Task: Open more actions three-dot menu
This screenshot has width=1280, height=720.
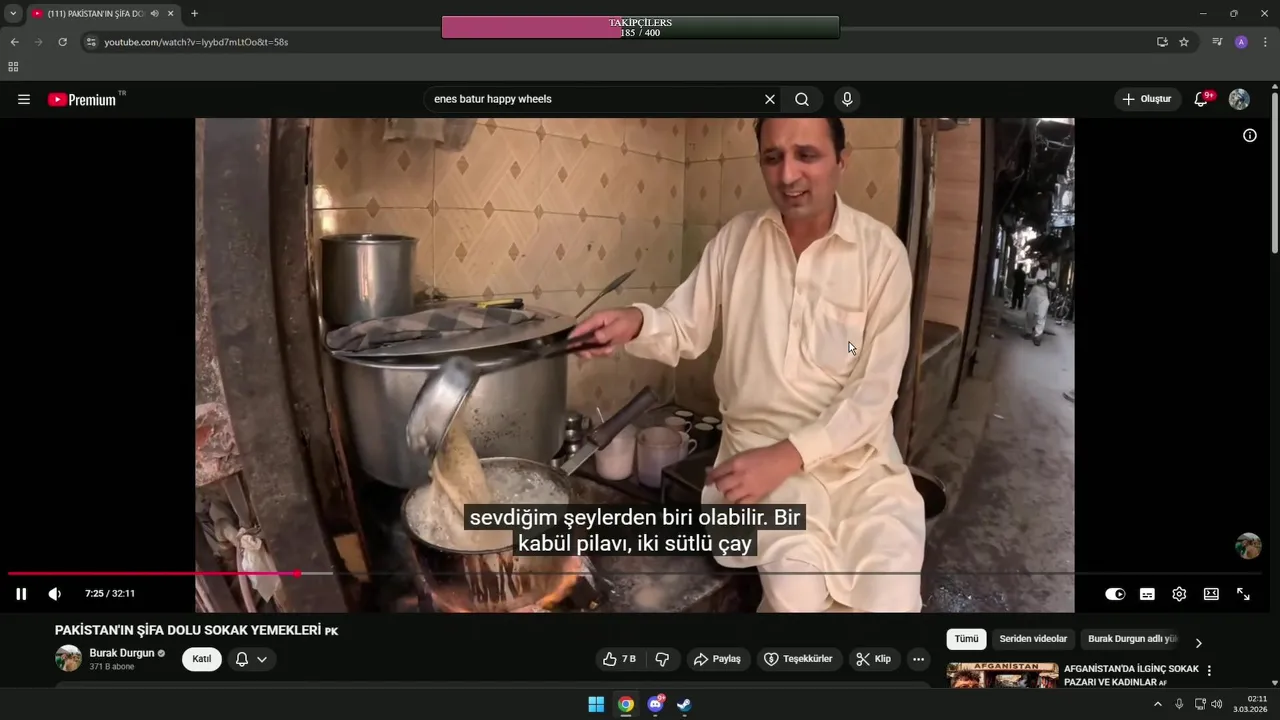Action: click(x=918, y=659)
